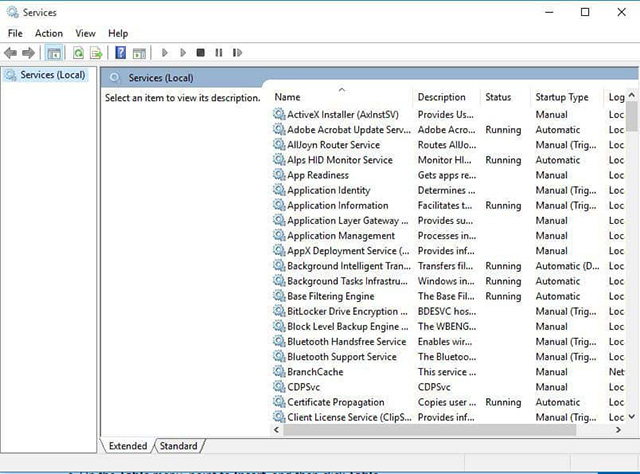640x474 pixels.
Task: Click the Restart Service icon
Action: click(237, 53)
